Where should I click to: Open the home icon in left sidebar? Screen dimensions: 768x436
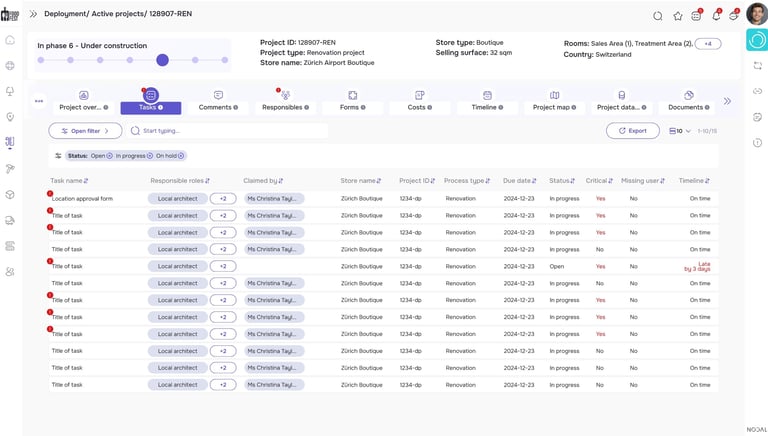[10, 40]
